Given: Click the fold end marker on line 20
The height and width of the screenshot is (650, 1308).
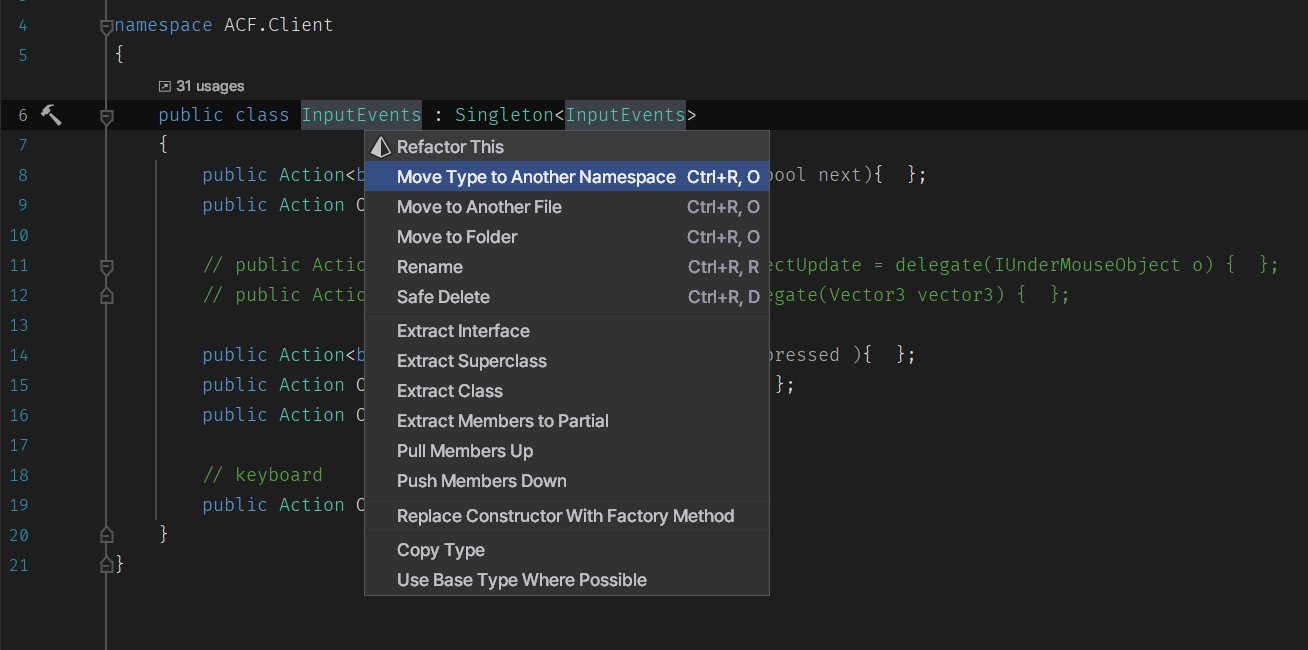Looking at the screenshot, I should [107, 535].
